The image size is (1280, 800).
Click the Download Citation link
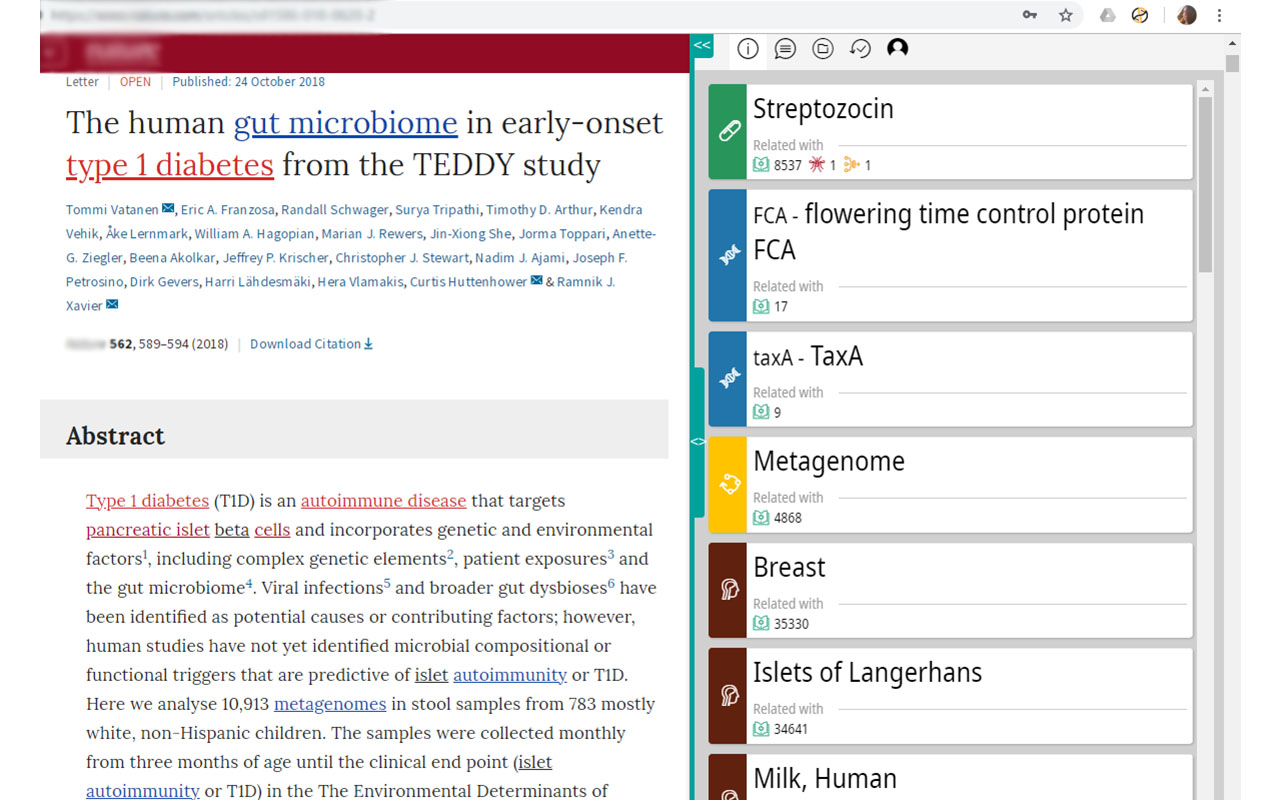311,344
